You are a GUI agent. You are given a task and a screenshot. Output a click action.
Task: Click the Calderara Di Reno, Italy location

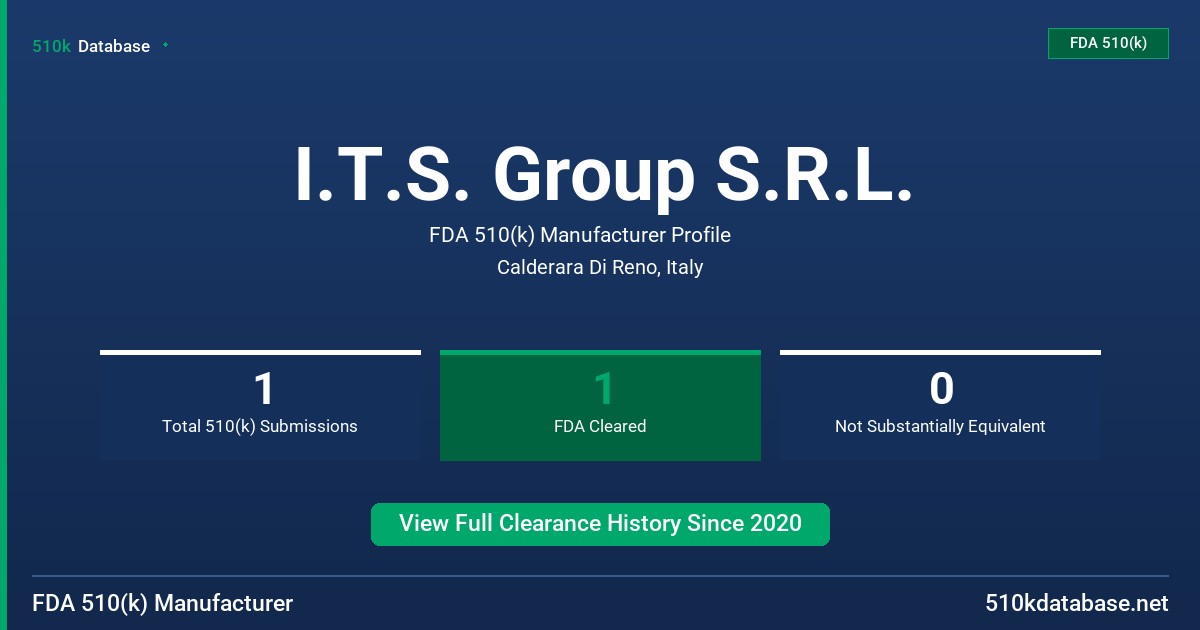600,268
